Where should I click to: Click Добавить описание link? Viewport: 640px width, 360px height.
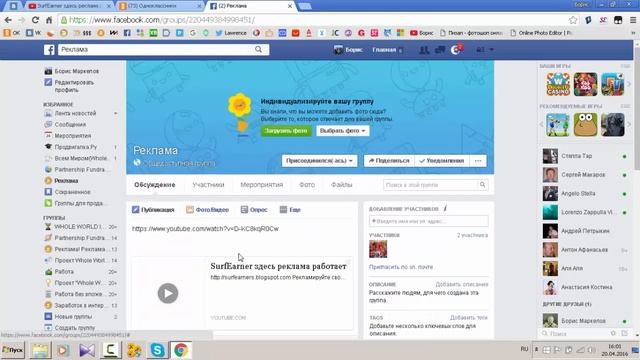click(x=462, y=284)
